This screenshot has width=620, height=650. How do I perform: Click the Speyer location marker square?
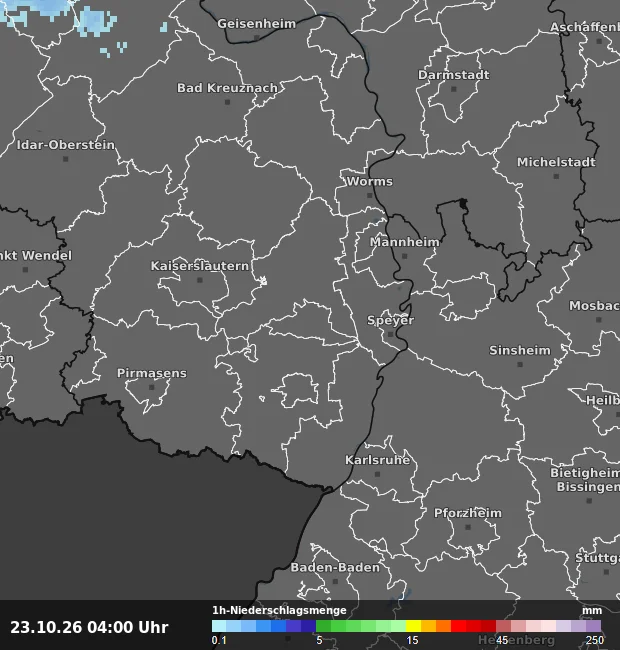click(x=390, y=334)
